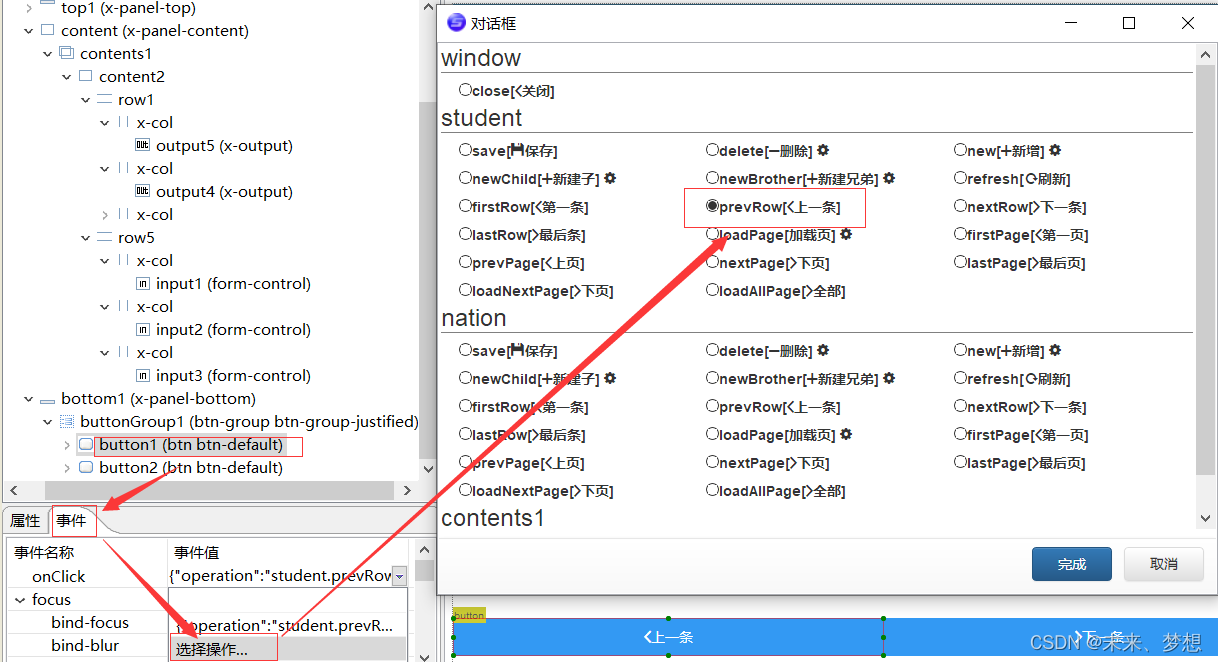This screenshot has height=662, width=1218.
Task: Click the dialog scrollbar down arrow
Action: click(x=1206, y=518)
